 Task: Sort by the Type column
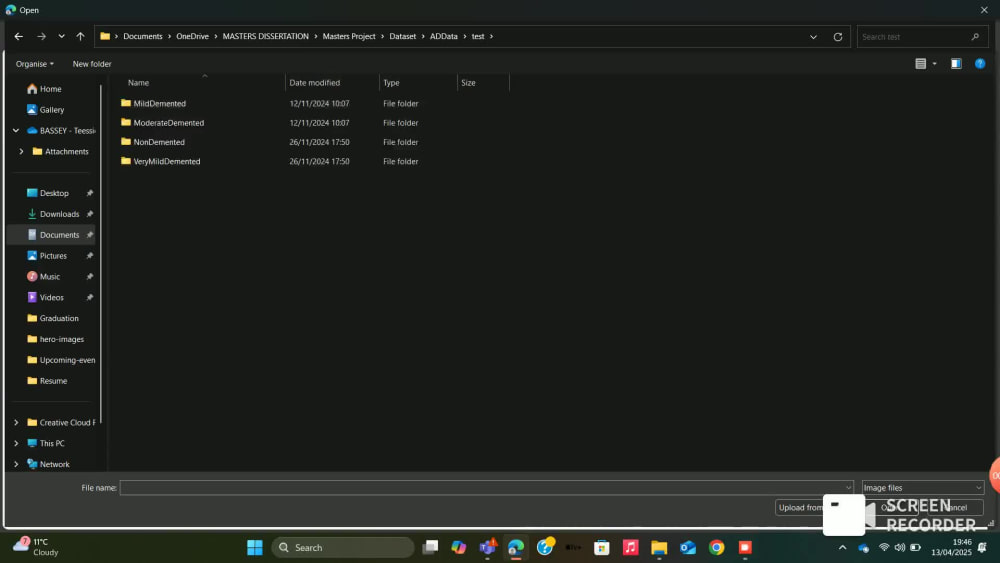[391, 83]
